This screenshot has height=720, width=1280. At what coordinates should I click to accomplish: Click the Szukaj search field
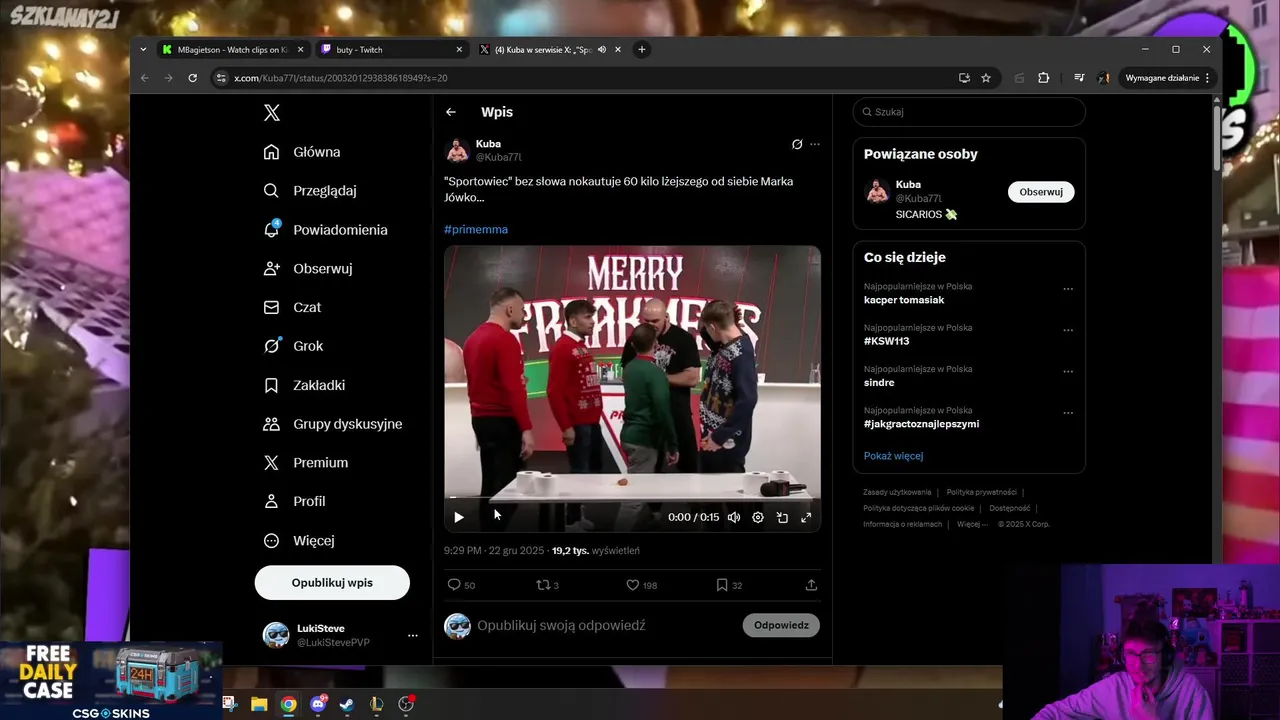click(x=969, y=112)
